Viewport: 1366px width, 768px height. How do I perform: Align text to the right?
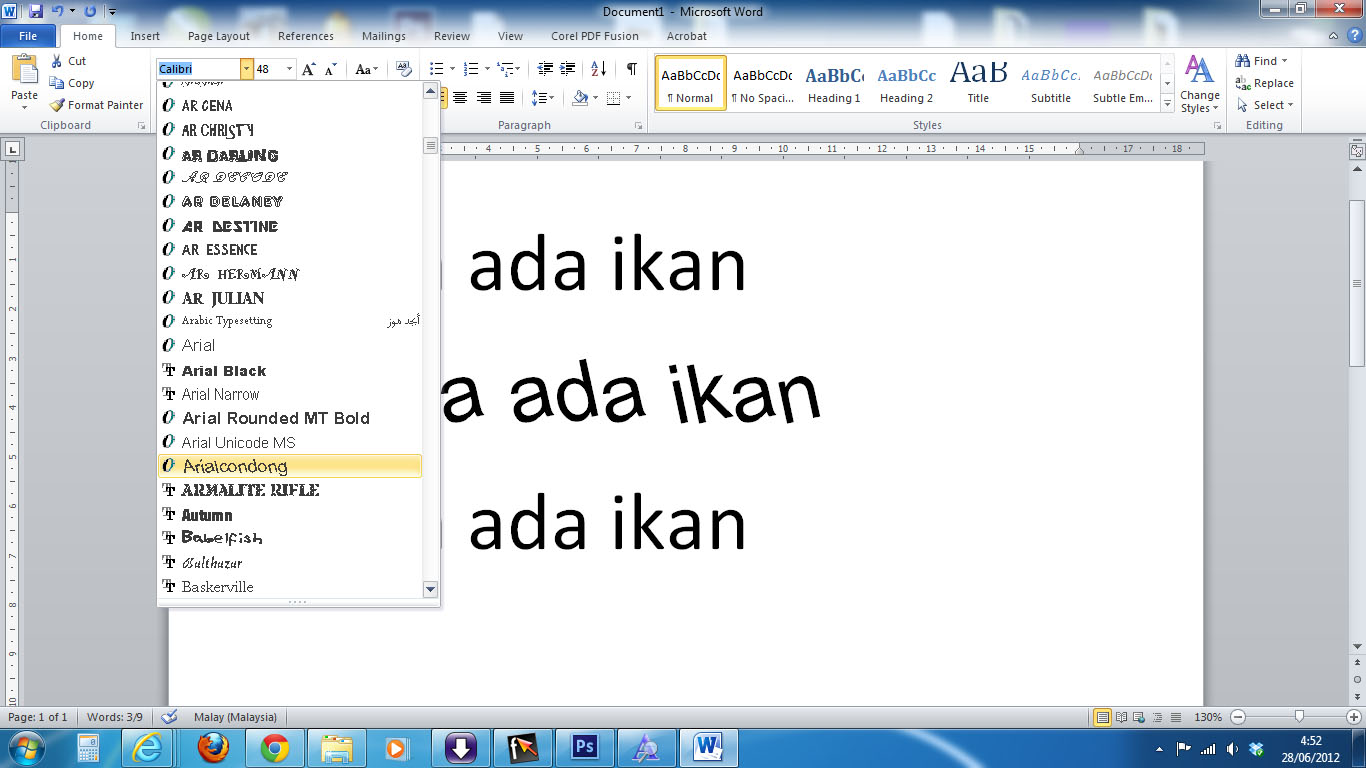pyautogui.click(x=484, y=98)
